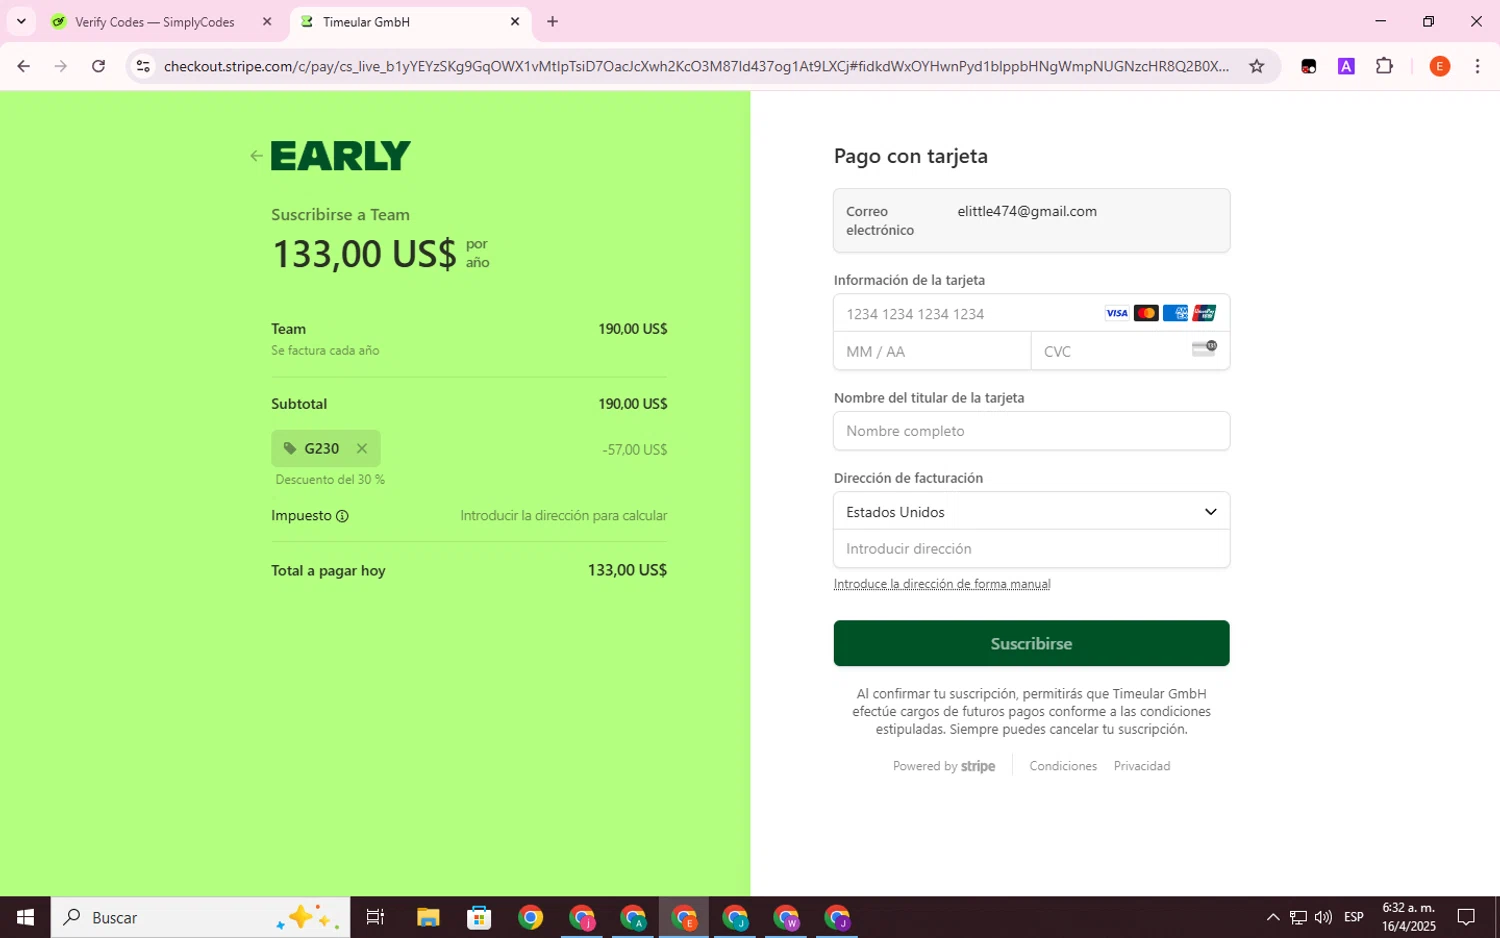1500x938 pixels.
Task: Focus the CVC field
Action: [x=1130, y=352]
